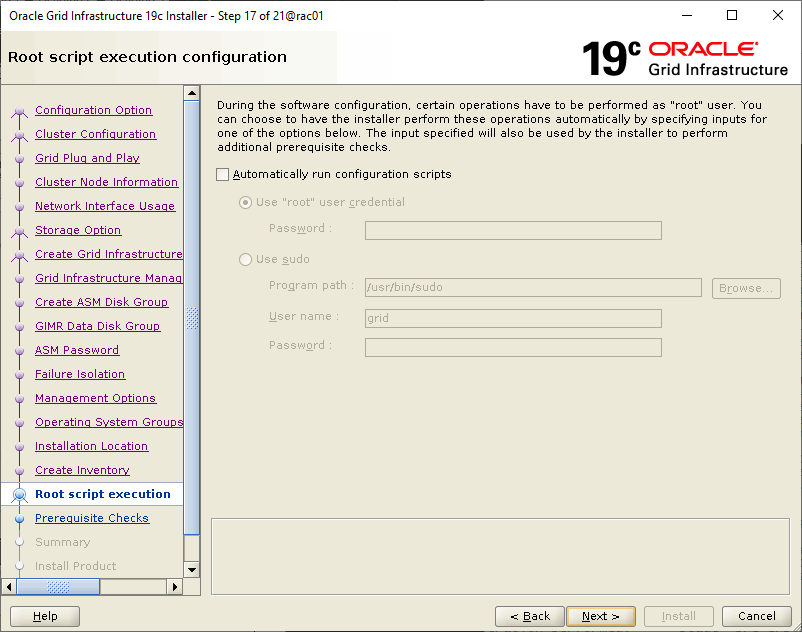
Task: Click the Install Product step marker icon
Action: 19,566
